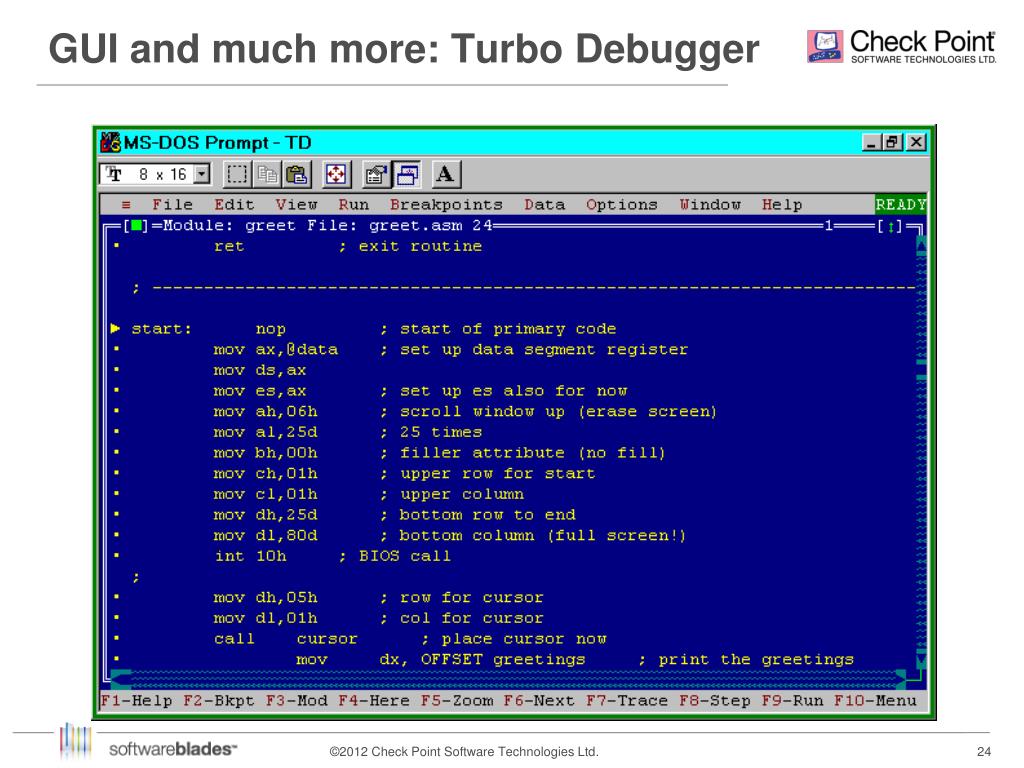
Task: Open the font size 8 x 16 dropdown
Action: (202, 174)
